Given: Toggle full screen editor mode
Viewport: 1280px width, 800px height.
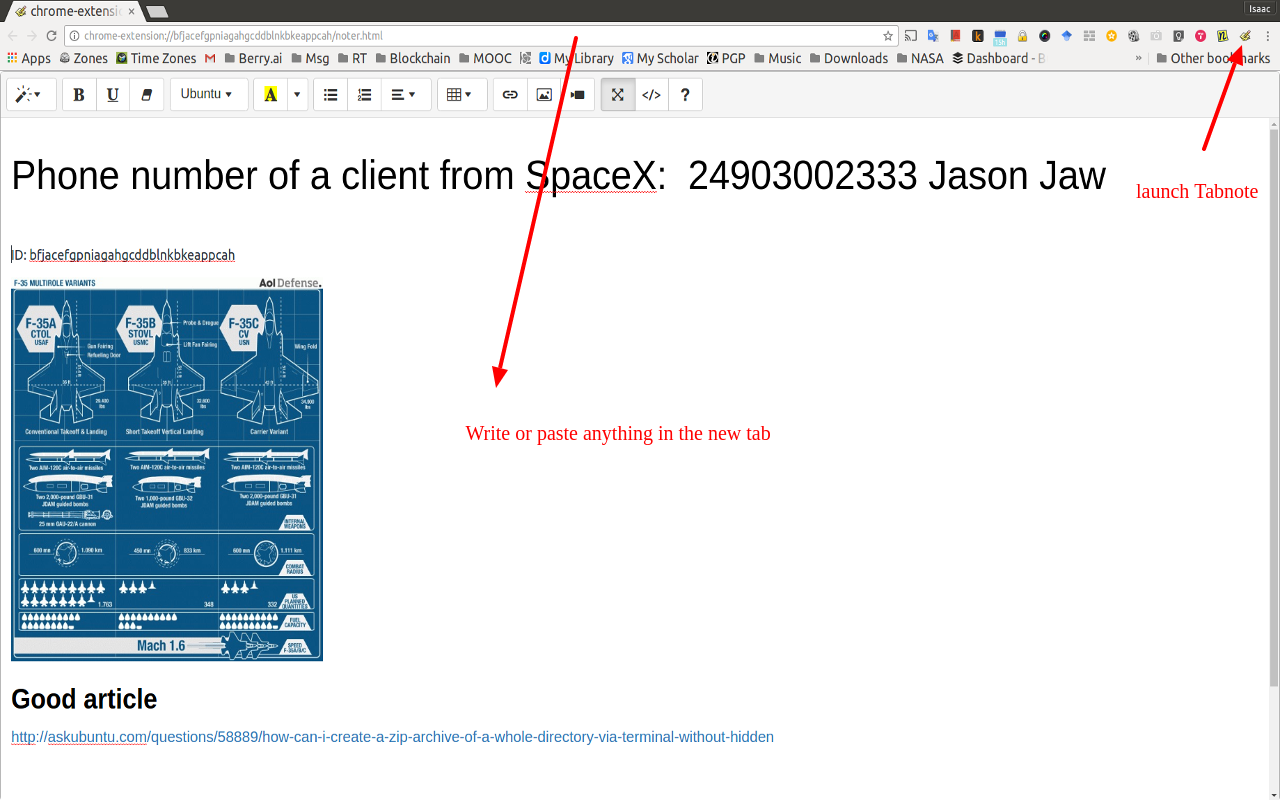Looking at the screenshot, I should (x=618, y=95).
